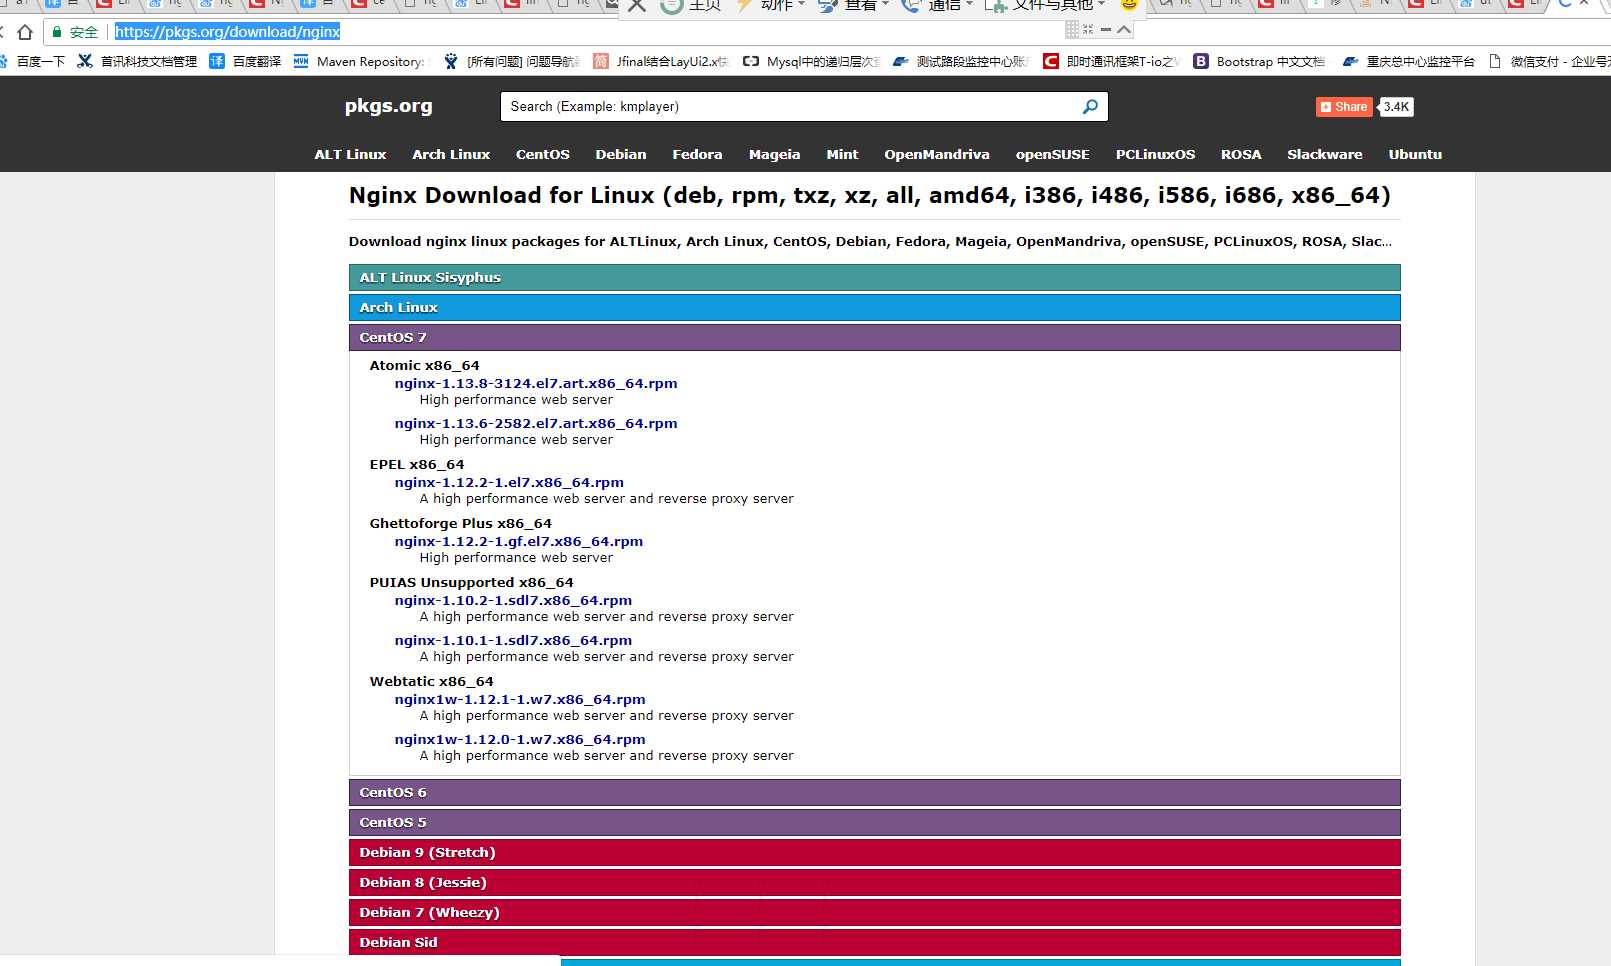Open nginx1w-1.12.1-1.w7.x86_64.rpm link
The height and width of the screenshot is (966, 1611).
(x=520, y=699)
